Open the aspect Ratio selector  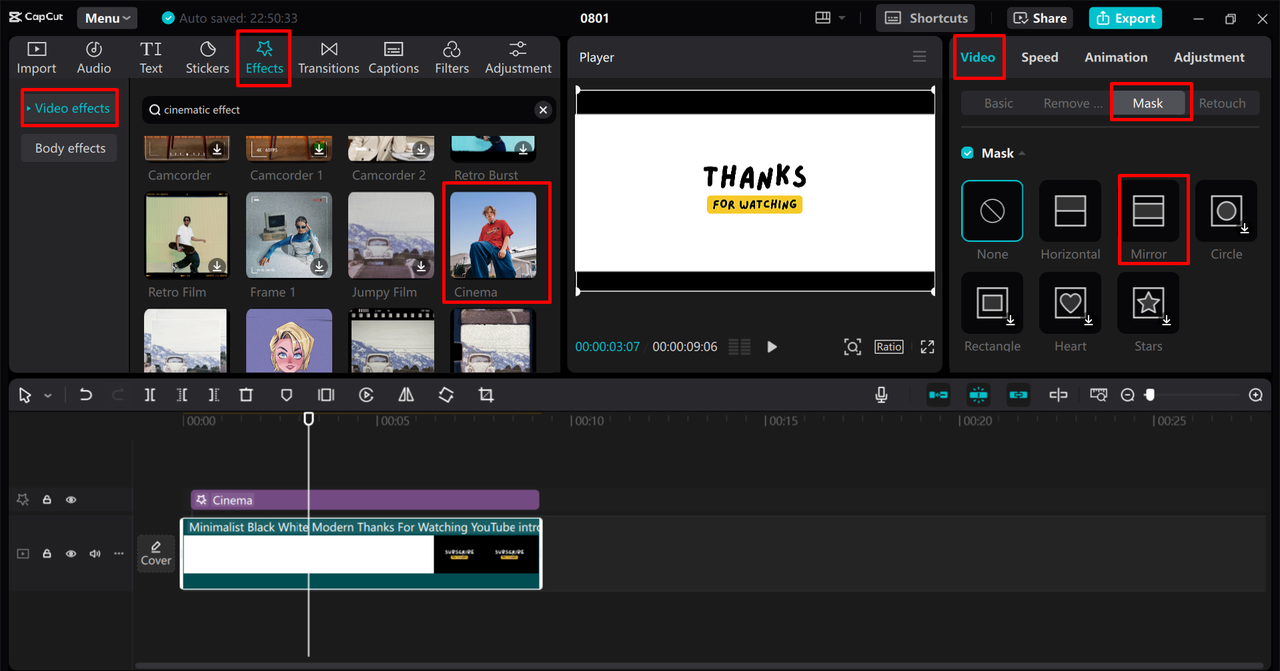(889, 347)
